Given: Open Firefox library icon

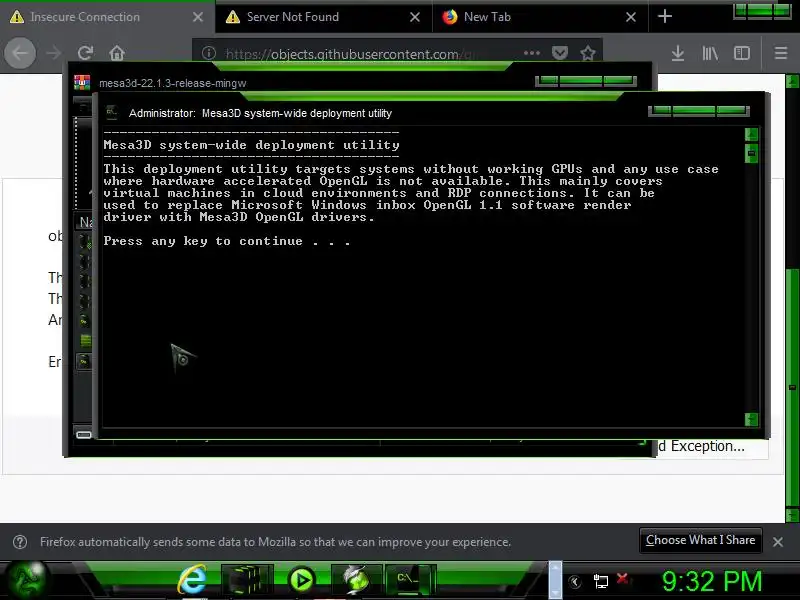Looking at the screenshot, I should [710, 53].
